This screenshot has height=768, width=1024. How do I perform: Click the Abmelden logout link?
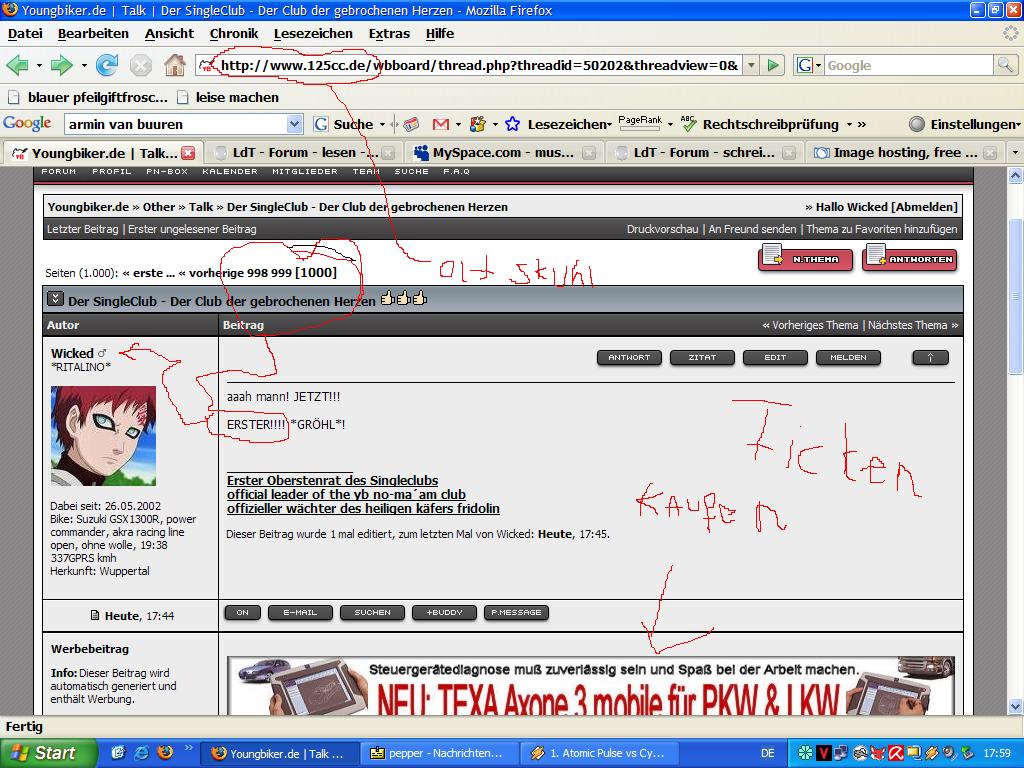tap(924, 207)
